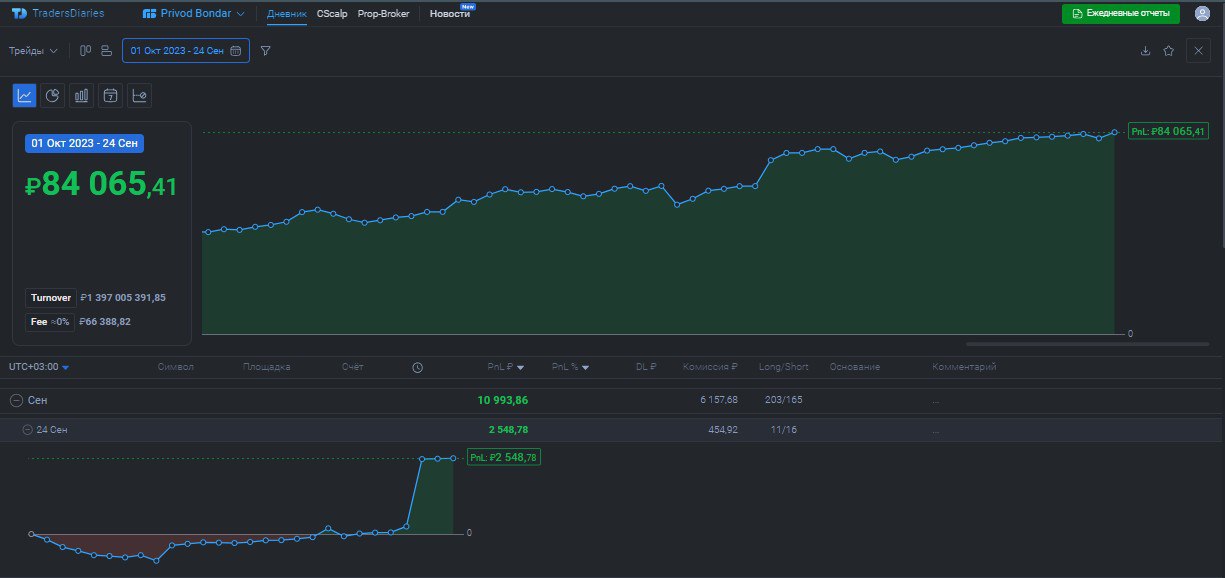Click the DL ₽ column header
The width and height of the screenshot is (1225, 578).
click(646, 367)
